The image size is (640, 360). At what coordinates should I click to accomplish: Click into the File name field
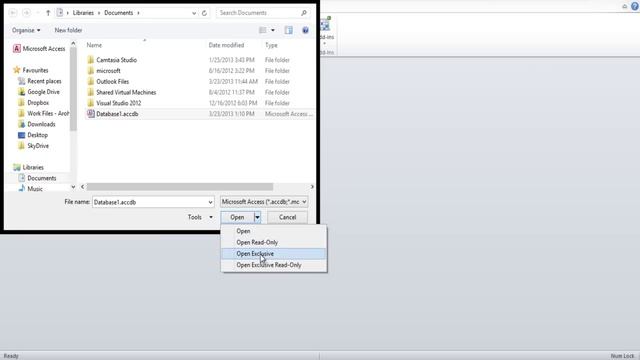point(149,202)
